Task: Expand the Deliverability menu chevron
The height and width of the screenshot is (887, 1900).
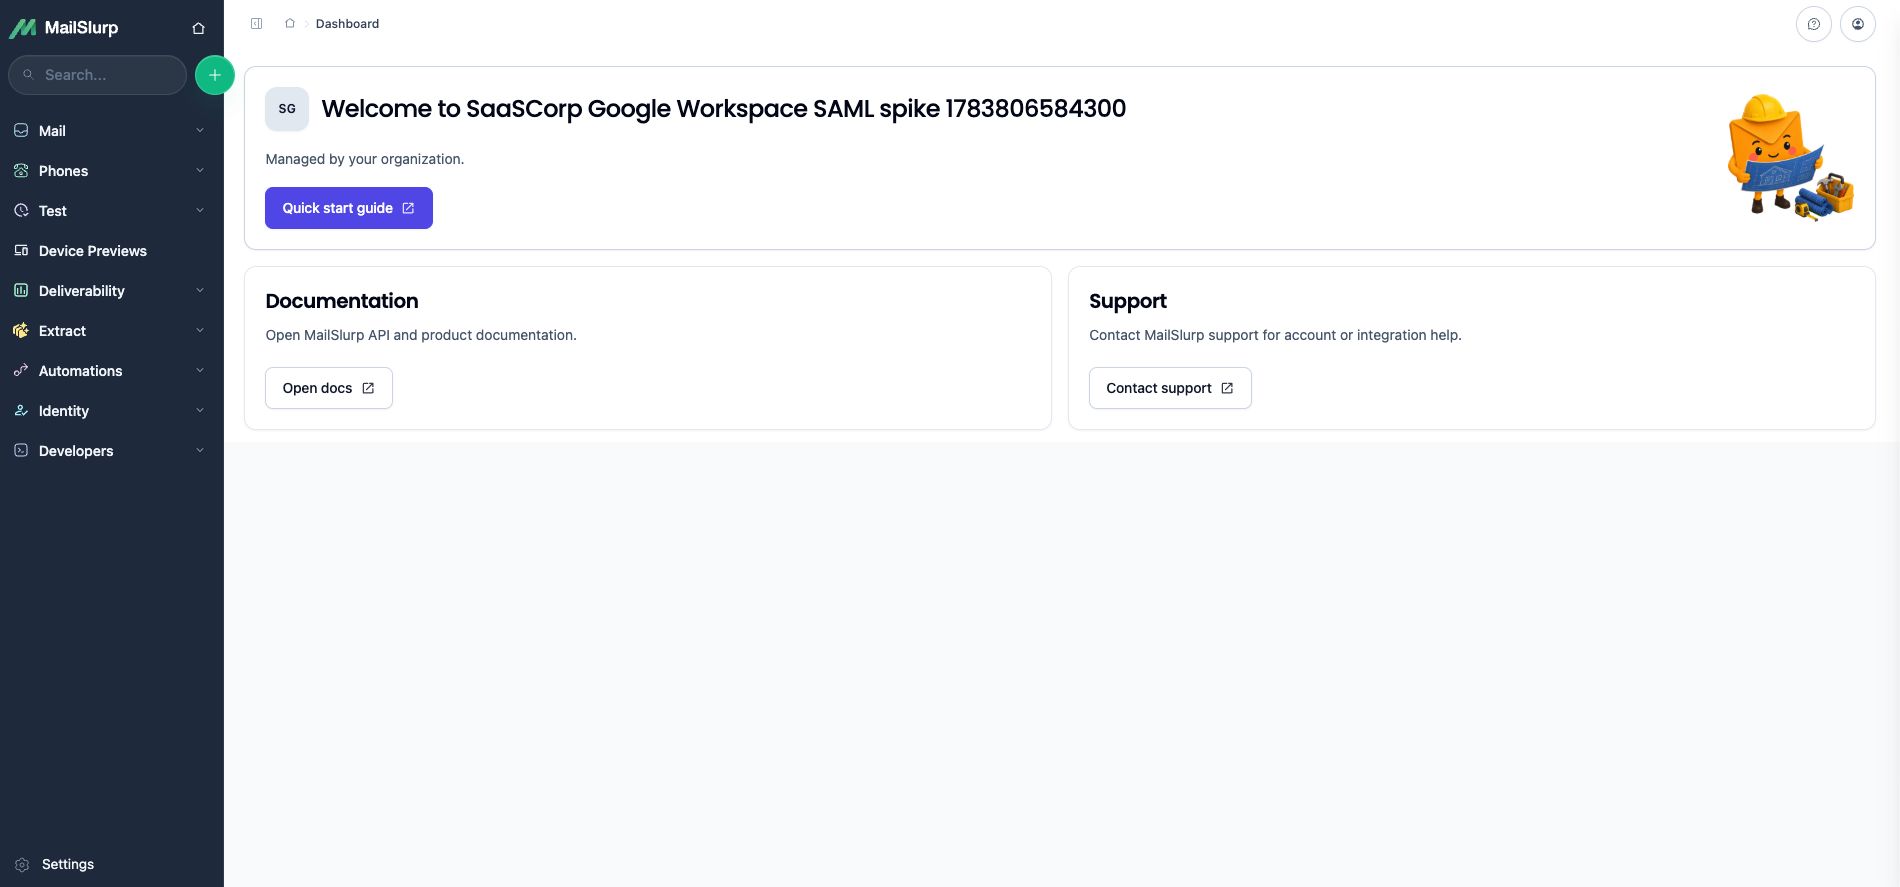Action: [x=200, y=291]
